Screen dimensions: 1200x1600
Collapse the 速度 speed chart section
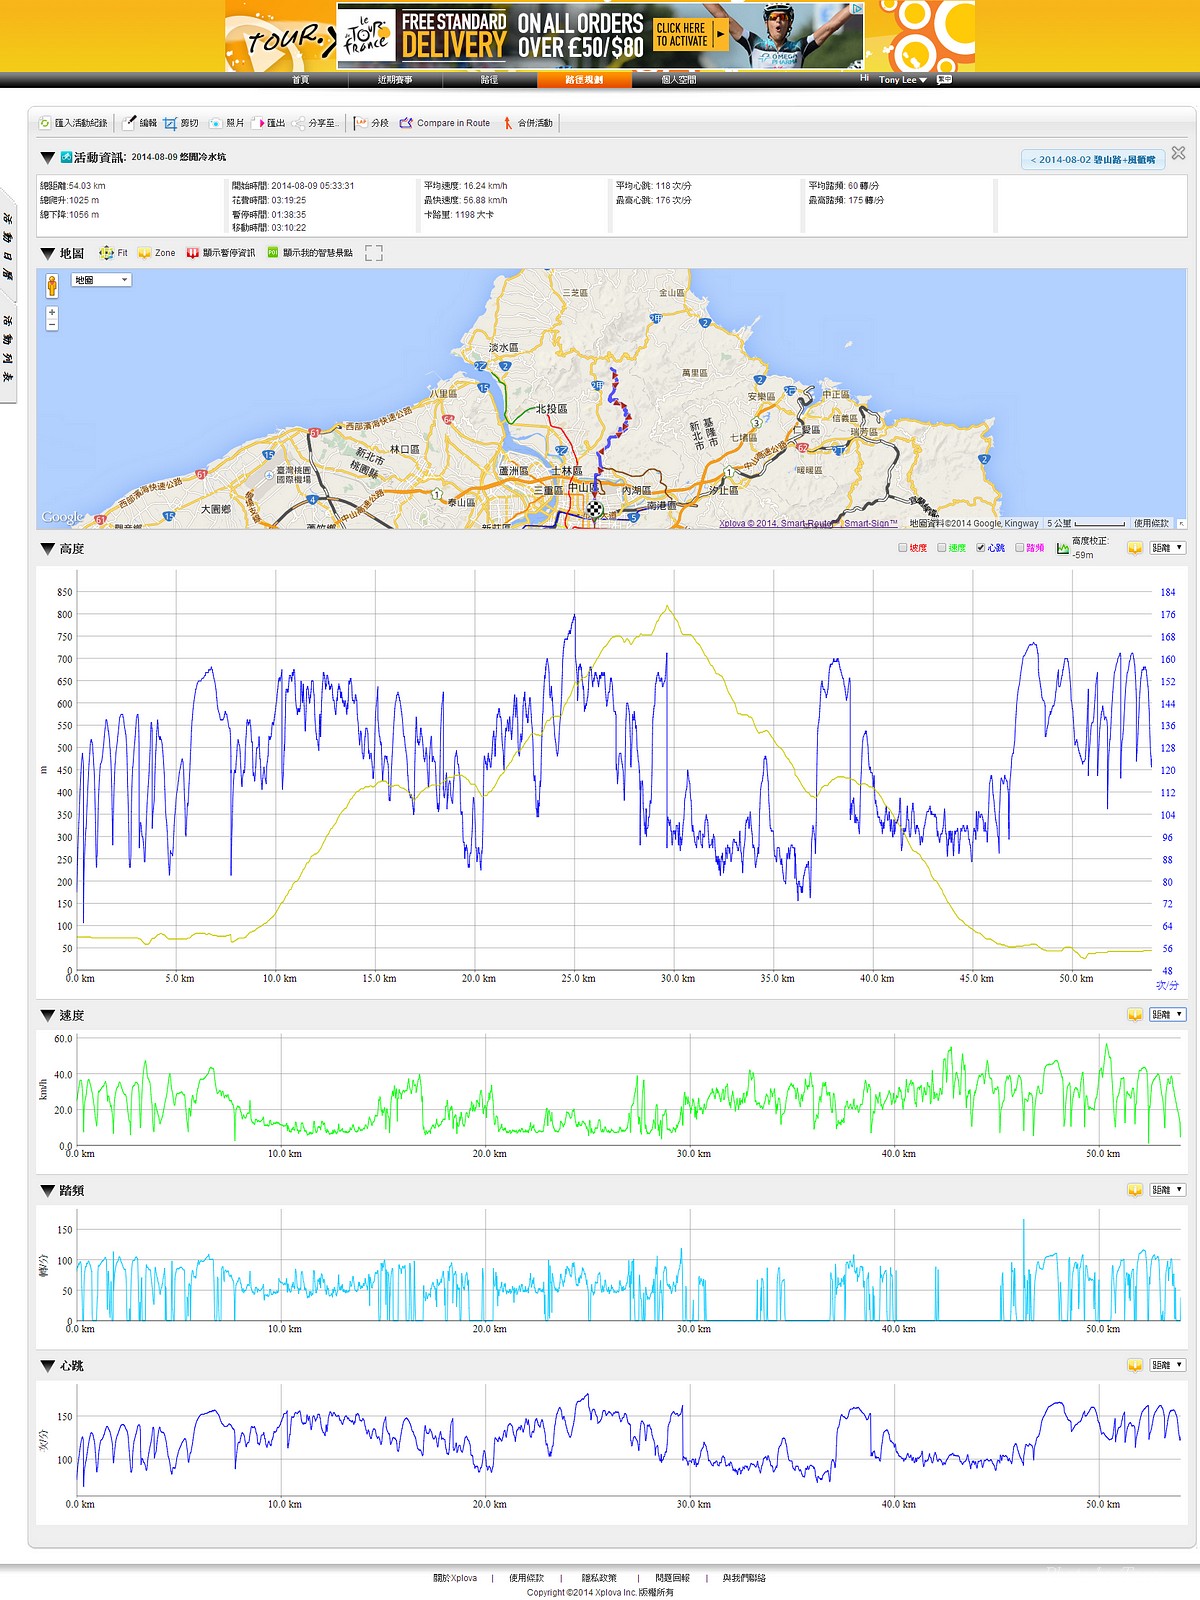click(x=47, y=1015)
